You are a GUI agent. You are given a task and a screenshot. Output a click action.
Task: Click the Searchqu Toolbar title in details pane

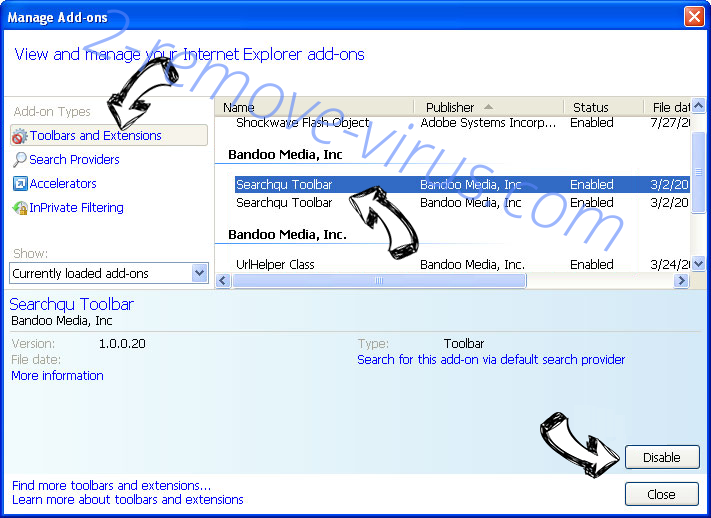(72, 304)
